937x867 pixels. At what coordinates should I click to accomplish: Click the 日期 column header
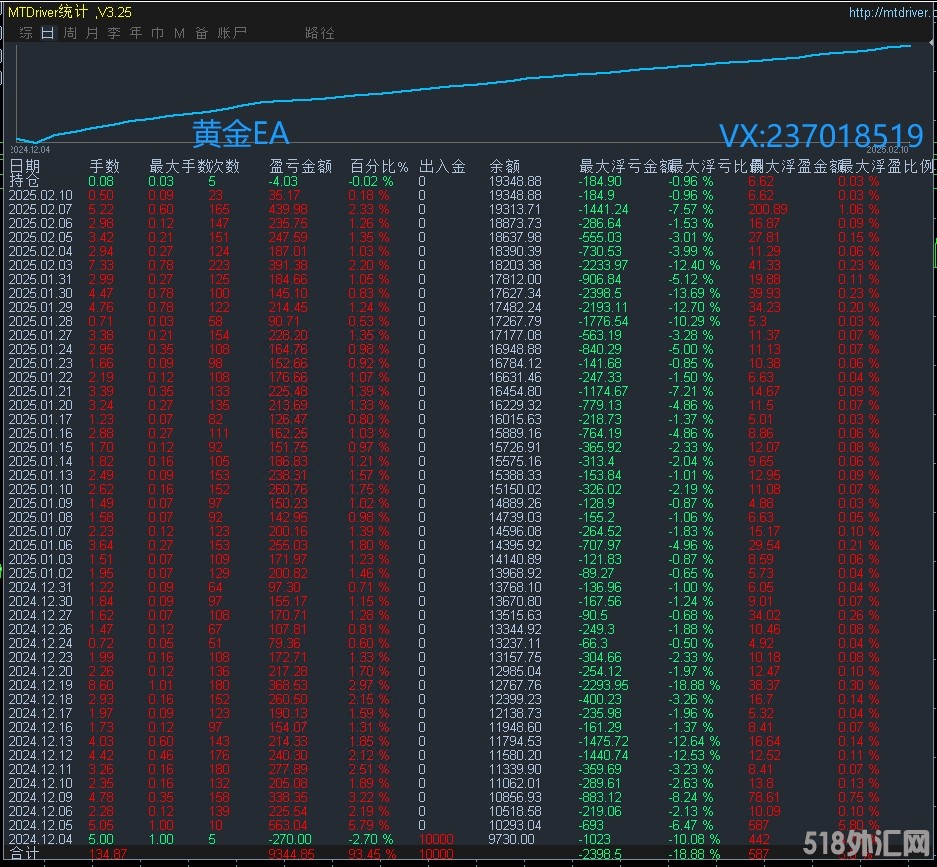click(x=25, y=166)
